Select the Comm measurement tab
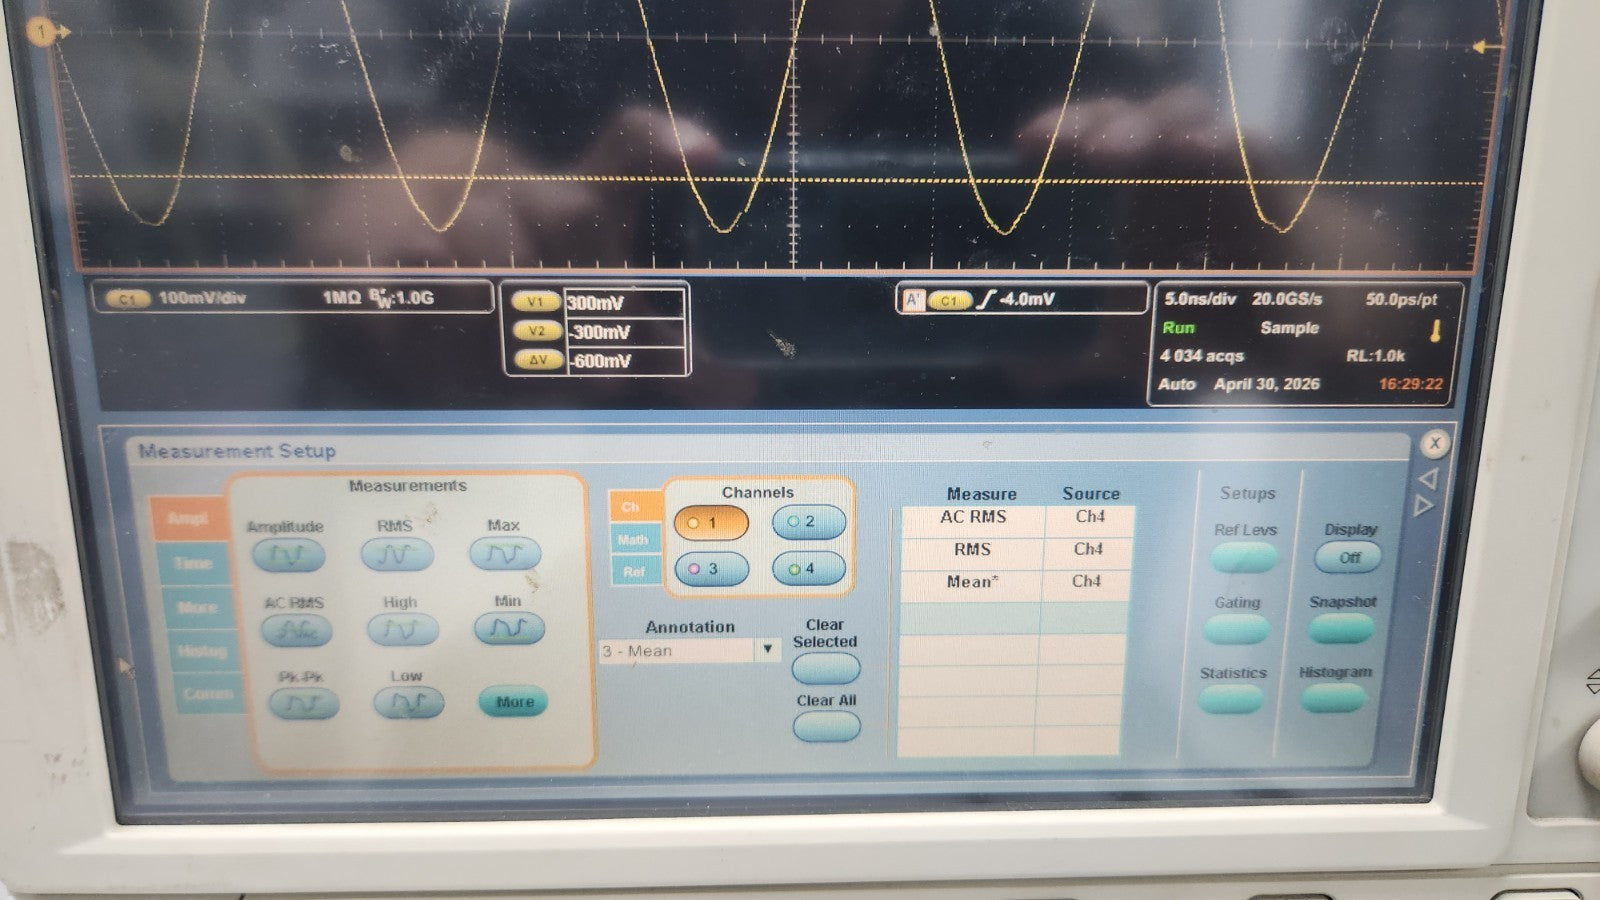The width and height of the screenshot is (1600, 900). click(208, 693)
